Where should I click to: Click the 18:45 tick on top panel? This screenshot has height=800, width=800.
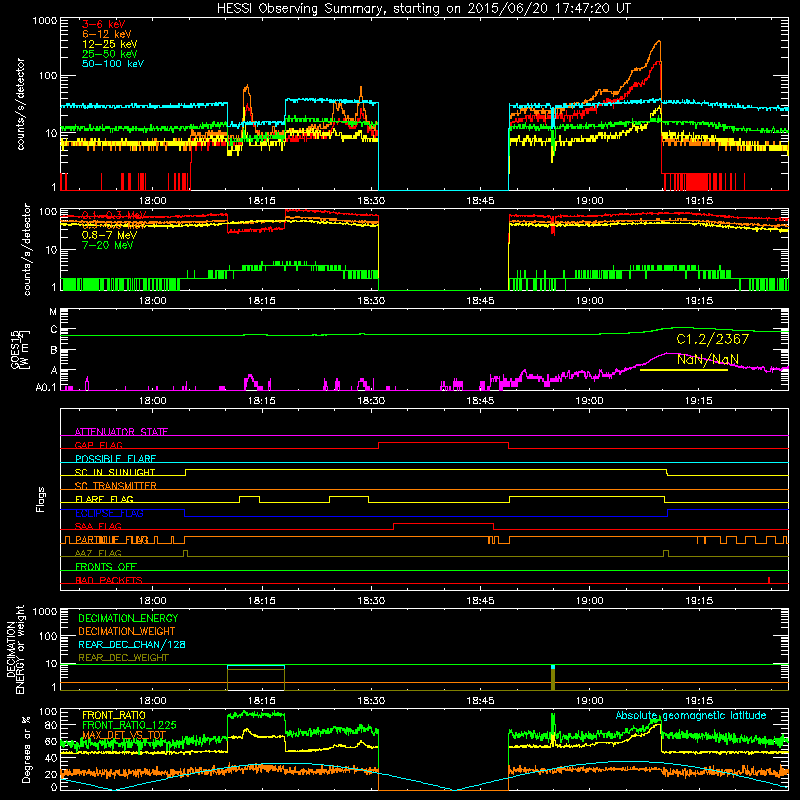click(480, 201)
